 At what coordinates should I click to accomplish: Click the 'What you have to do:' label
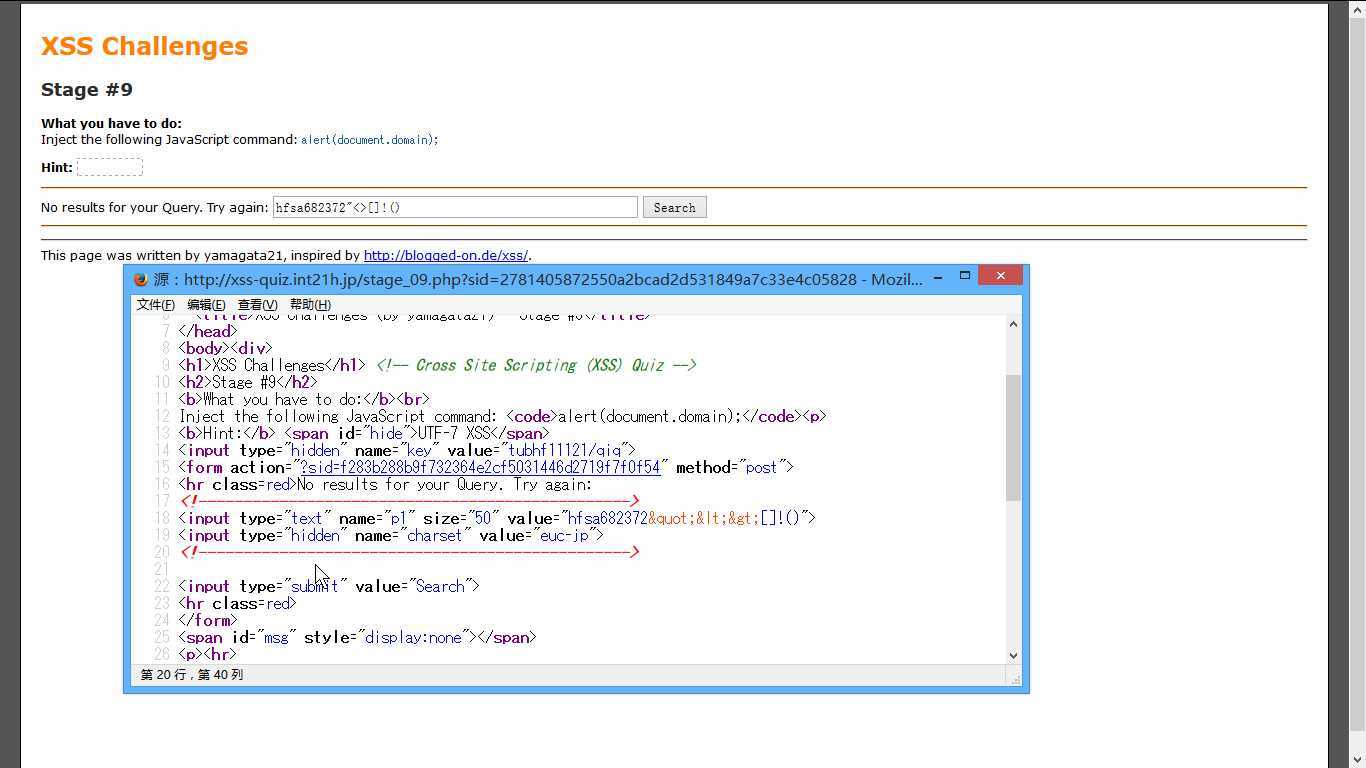[x=111, y=124]
